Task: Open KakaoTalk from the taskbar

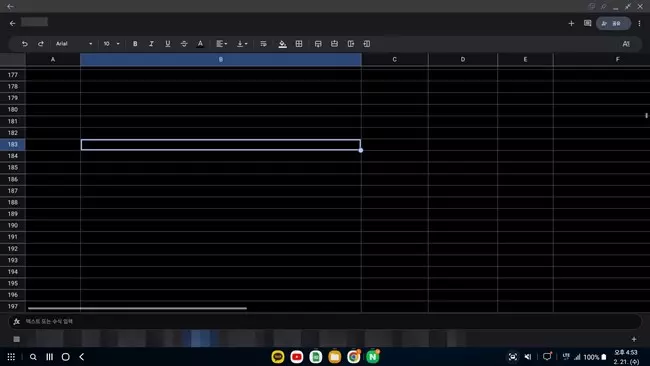Action: (x=278, y=357)
